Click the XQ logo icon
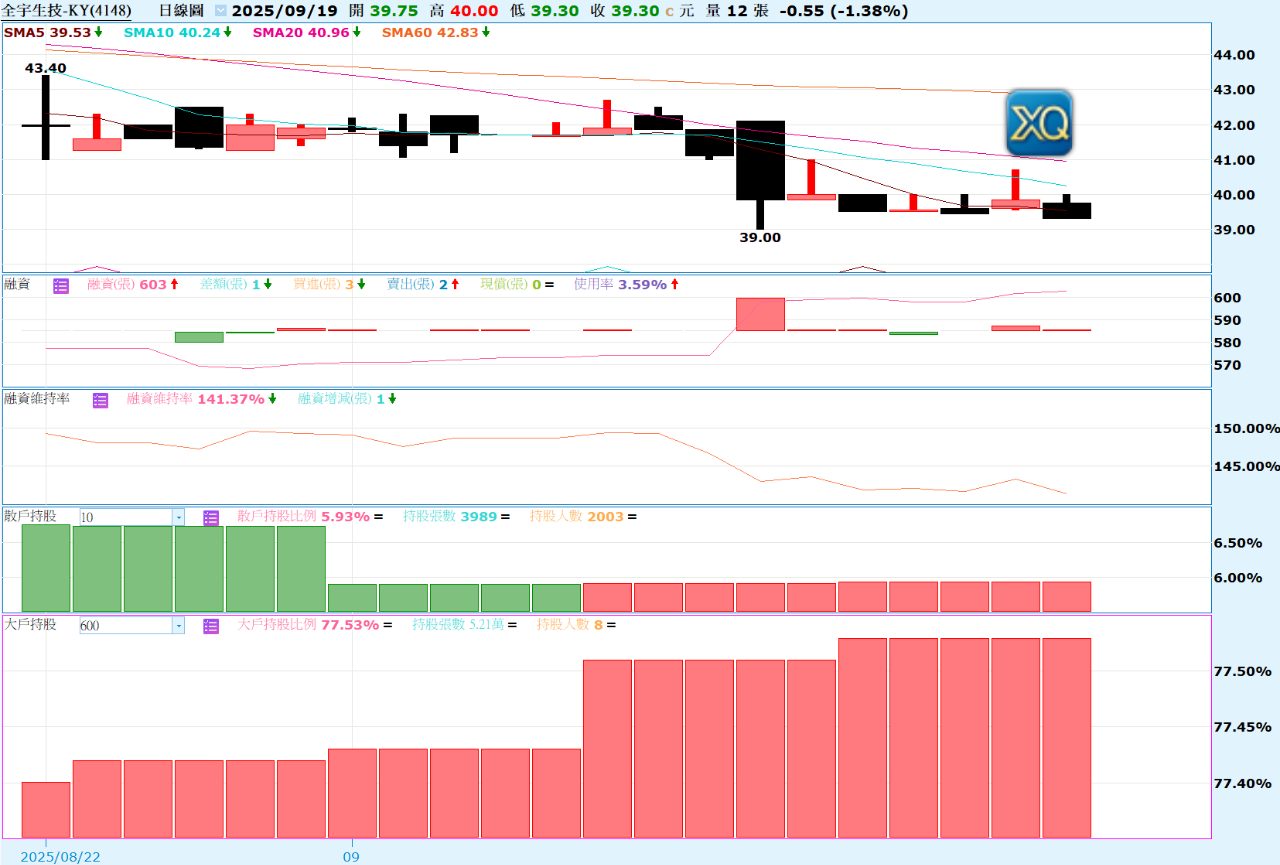Viewport: 1280px width, 865px height. tap(1039, 123)
